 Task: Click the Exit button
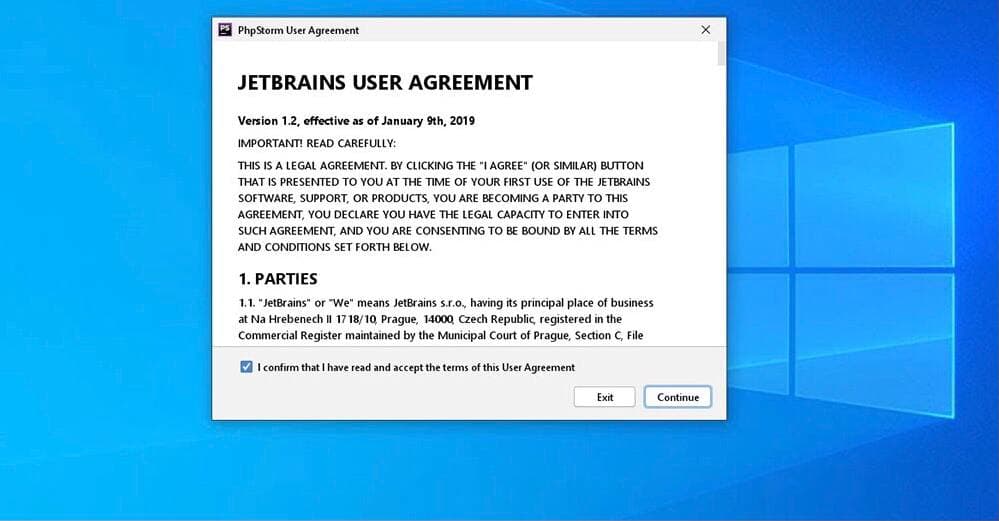[x=605, y=397]
